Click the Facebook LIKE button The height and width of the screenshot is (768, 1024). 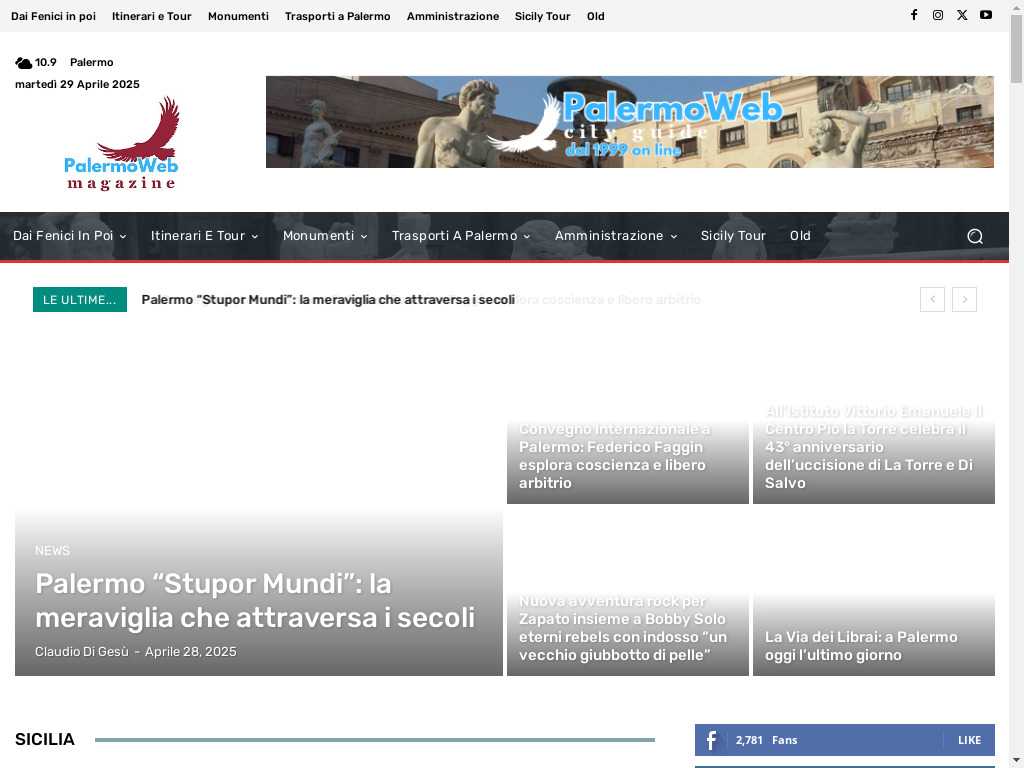pos(969,740)
